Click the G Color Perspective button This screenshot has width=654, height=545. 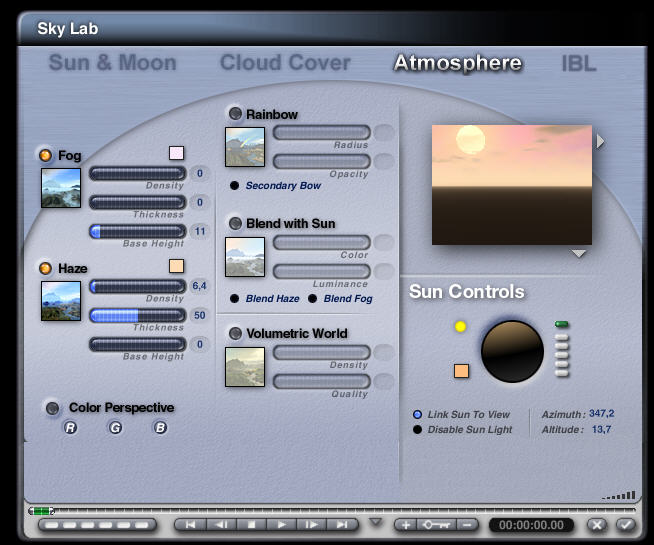click(x=116, y=427)
